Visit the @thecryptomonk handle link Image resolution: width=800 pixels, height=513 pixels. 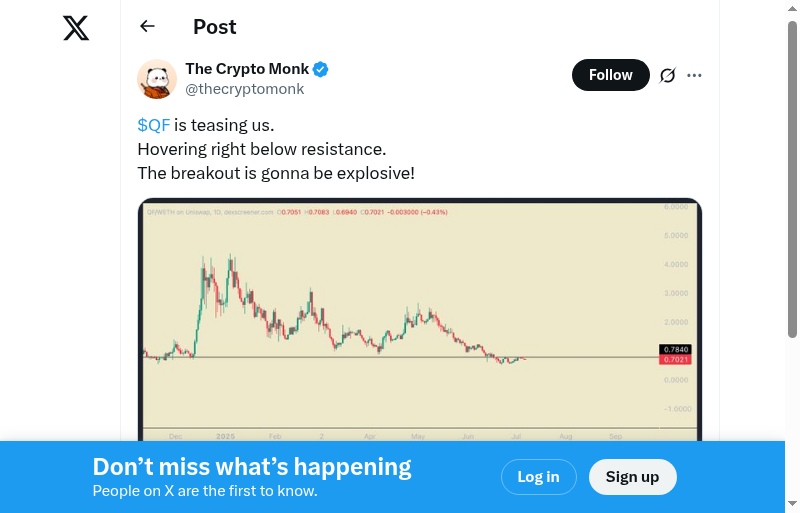coord(245,89)
